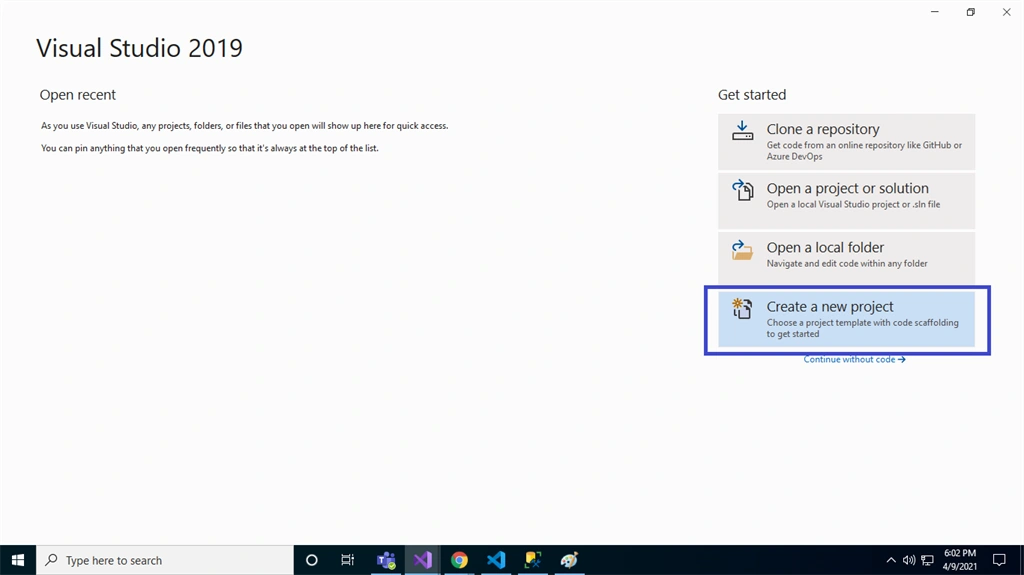Click the Get started heading
The image size is (1024, 575).
click(752, 95)
